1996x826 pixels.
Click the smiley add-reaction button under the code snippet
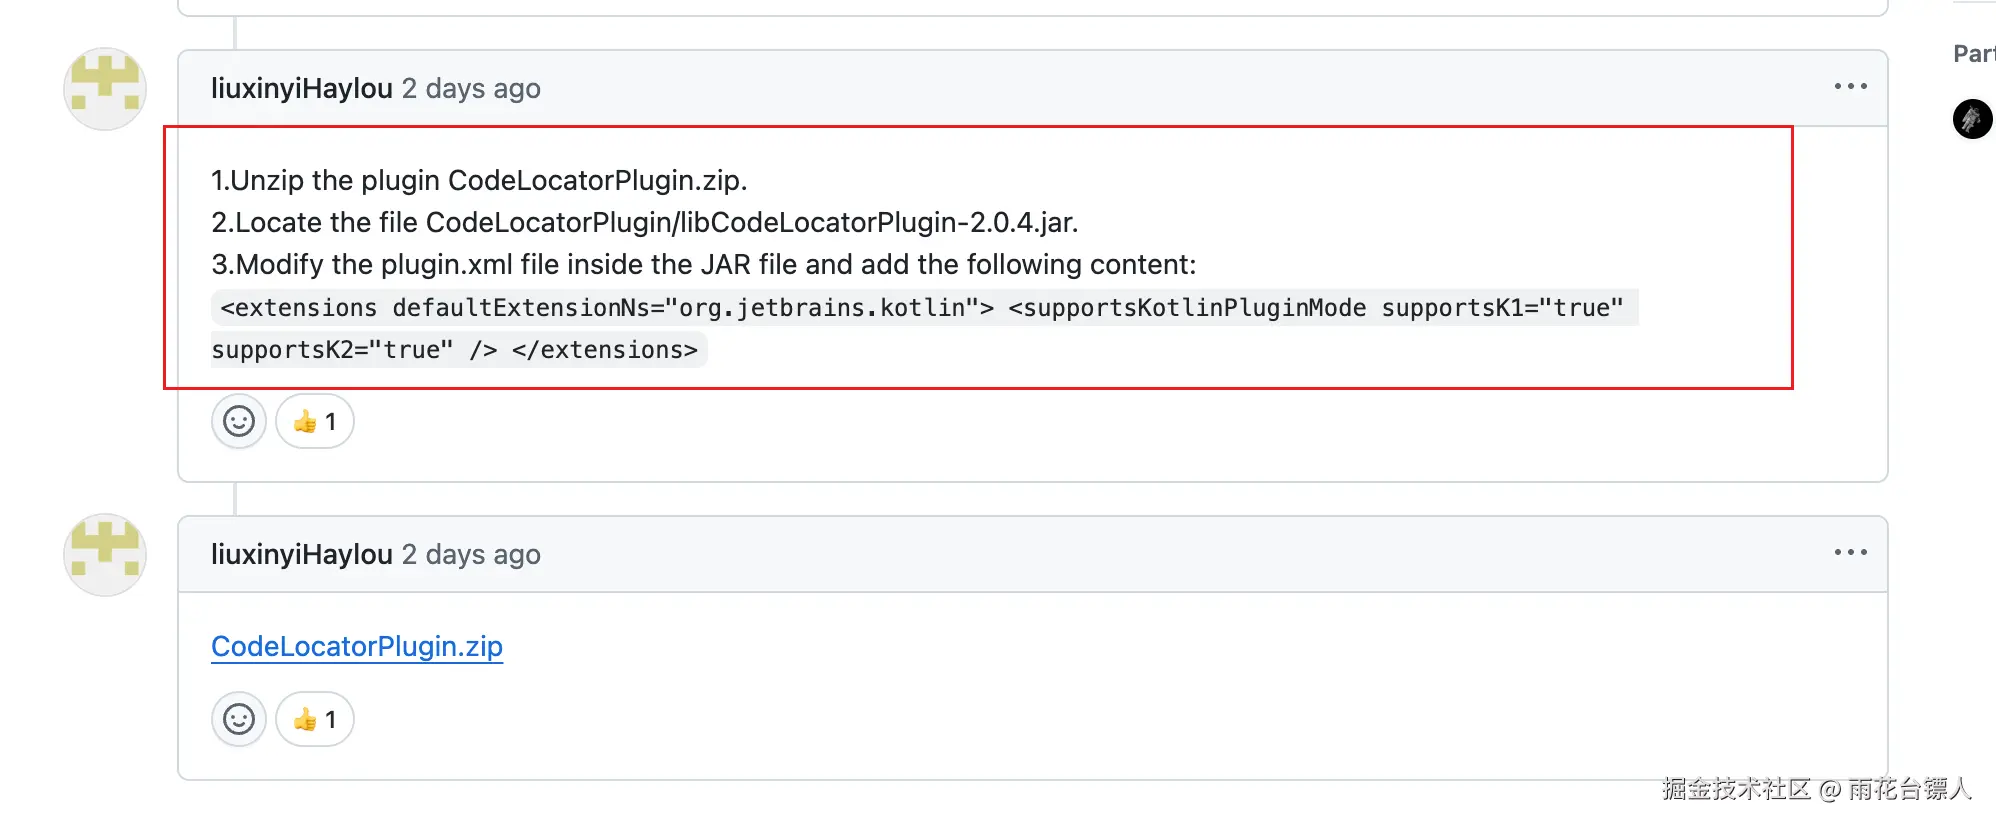pos(239,421)
